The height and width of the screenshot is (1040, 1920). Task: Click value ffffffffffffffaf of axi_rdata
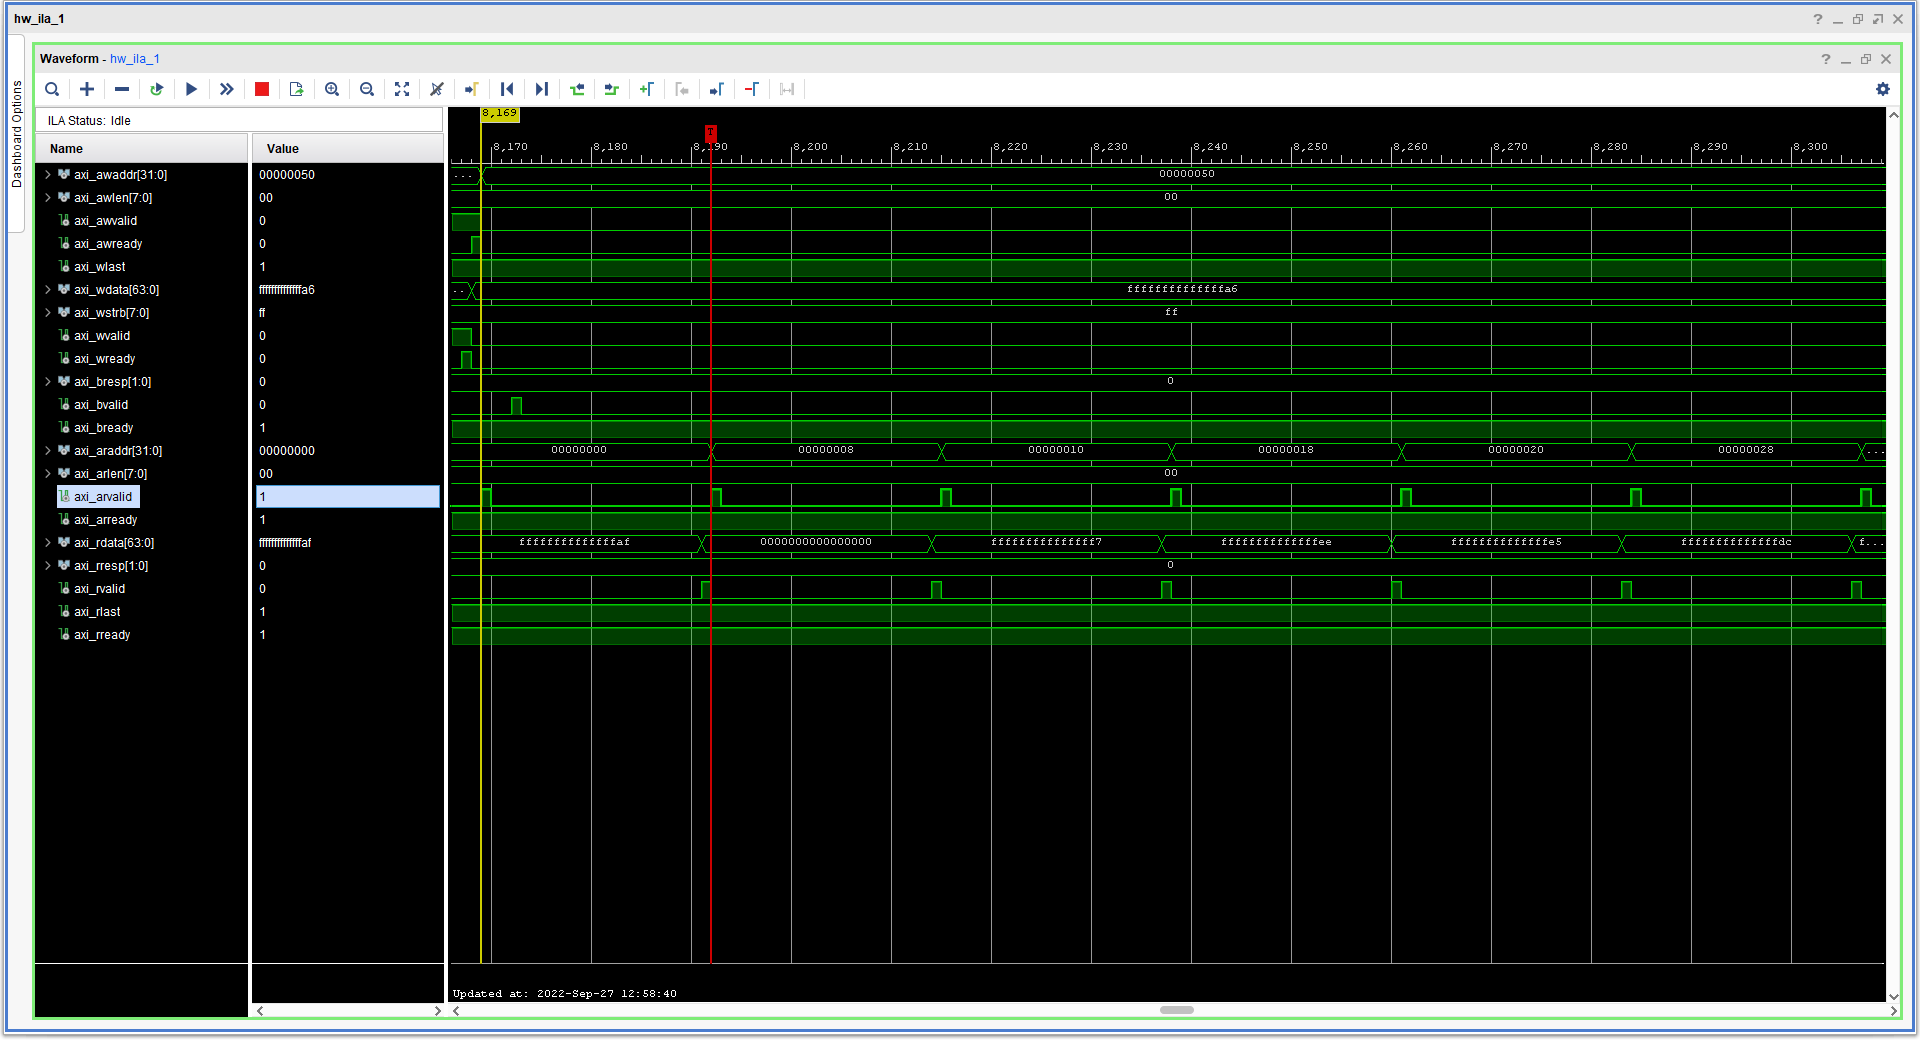coord(285,543)
